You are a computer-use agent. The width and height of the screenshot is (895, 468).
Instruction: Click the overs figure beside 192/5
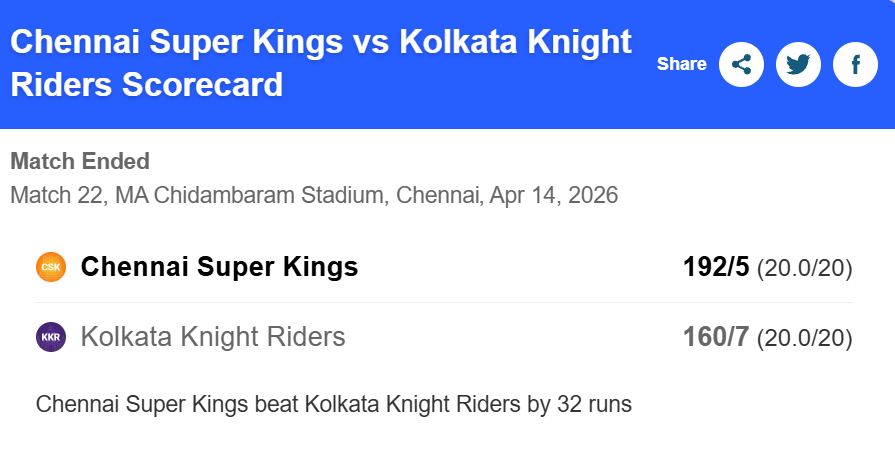(804, 268)
